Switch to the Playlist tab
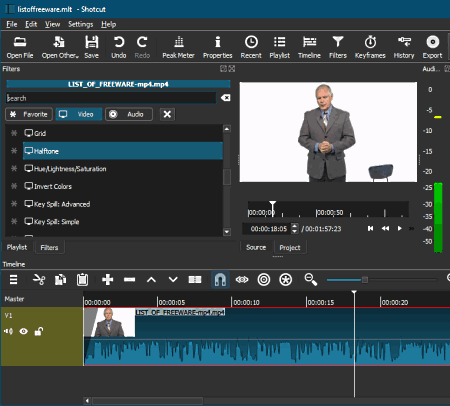This screenshot has height=406, width=450. 17,247
